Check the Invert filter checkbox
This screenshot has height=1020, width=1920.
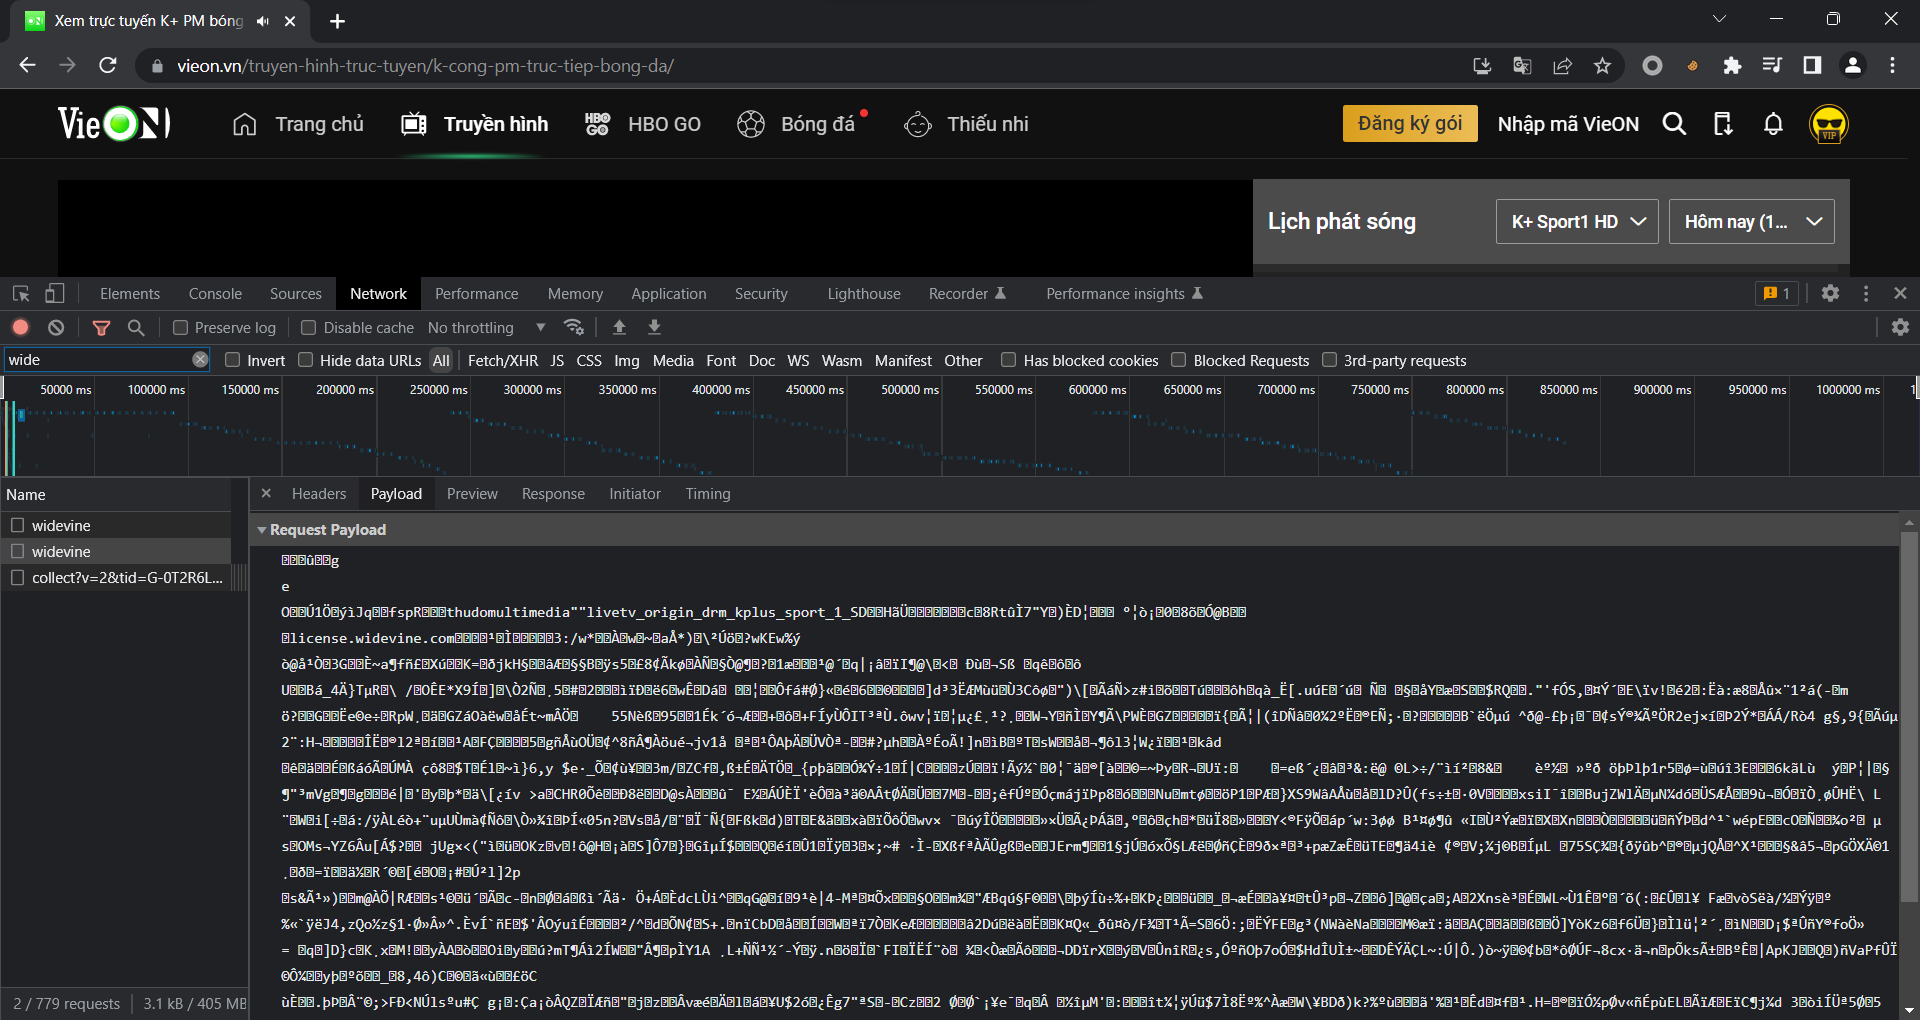[233, 360]
